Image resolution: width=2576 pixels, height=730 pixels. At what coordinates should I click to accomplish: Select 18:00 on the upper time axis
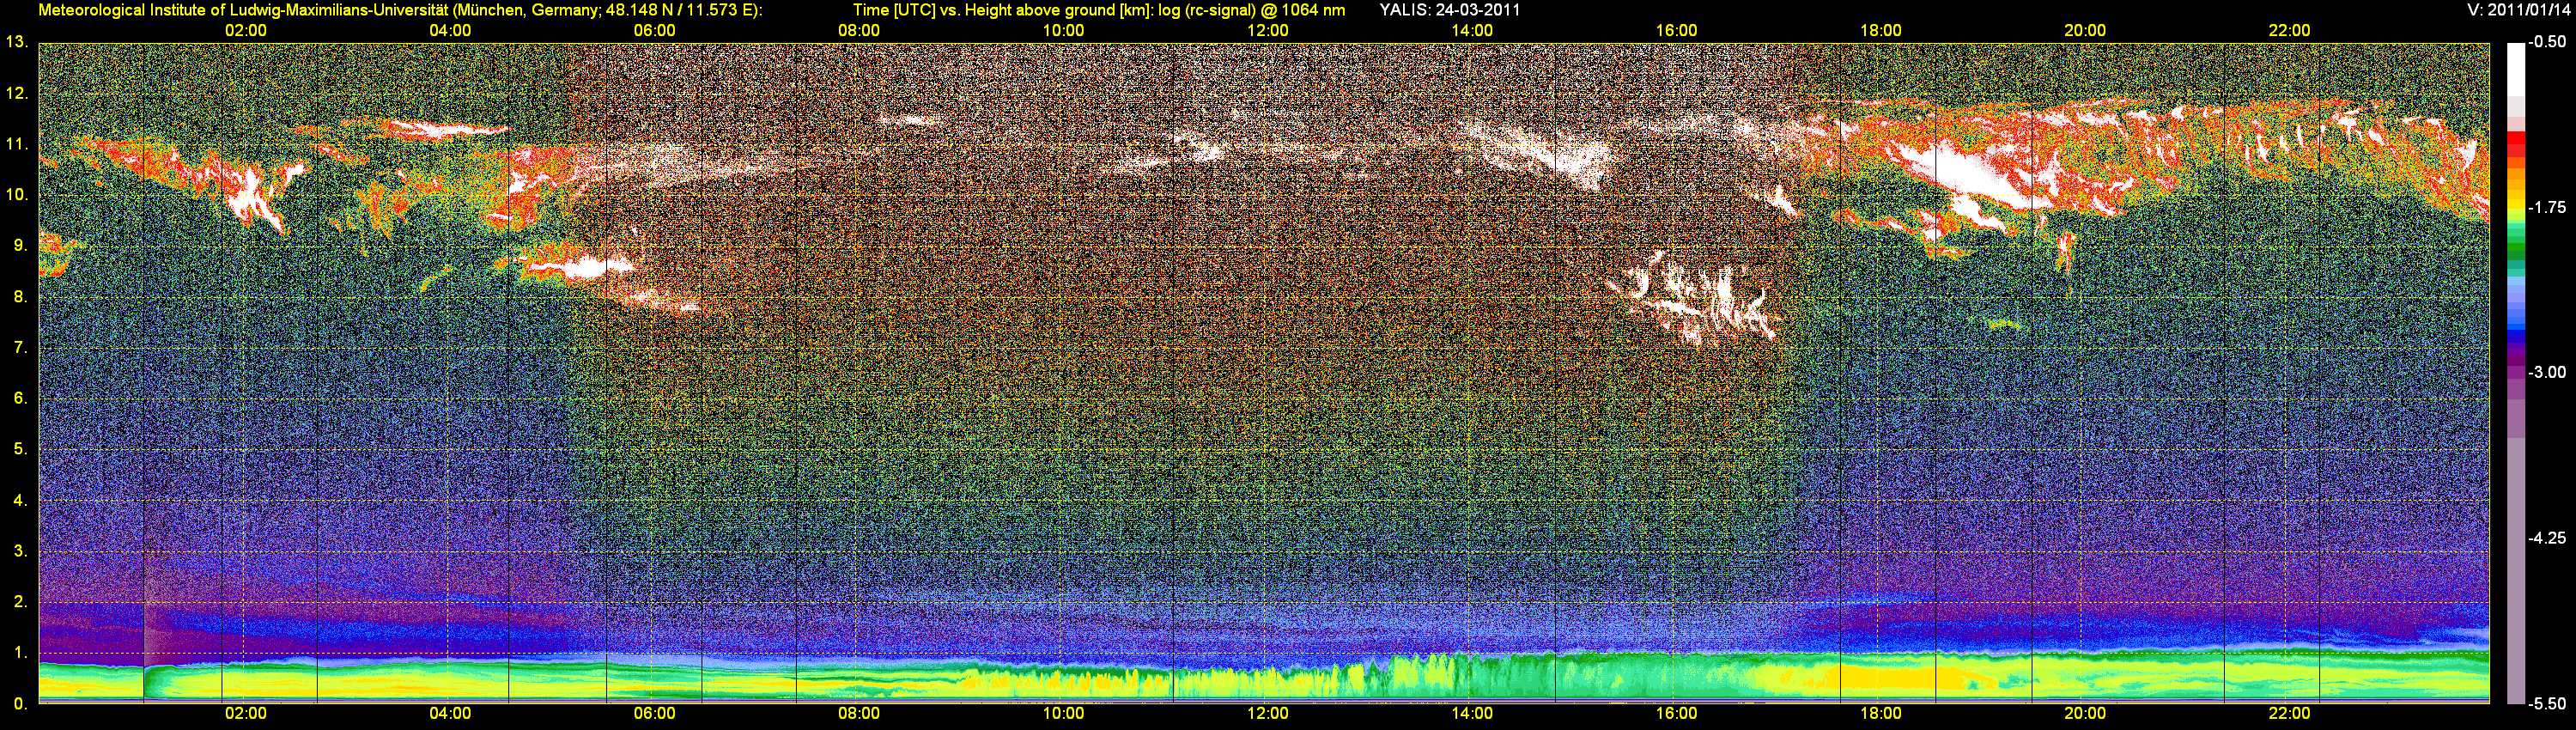(x=1881, y=31)
